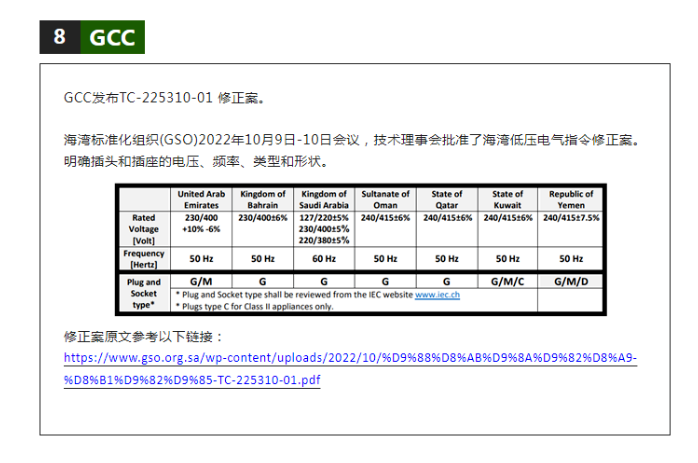This screenshot has height=463, width=698.
Task: Select the Republic of Yemen column header
Action: click(571, 199)
